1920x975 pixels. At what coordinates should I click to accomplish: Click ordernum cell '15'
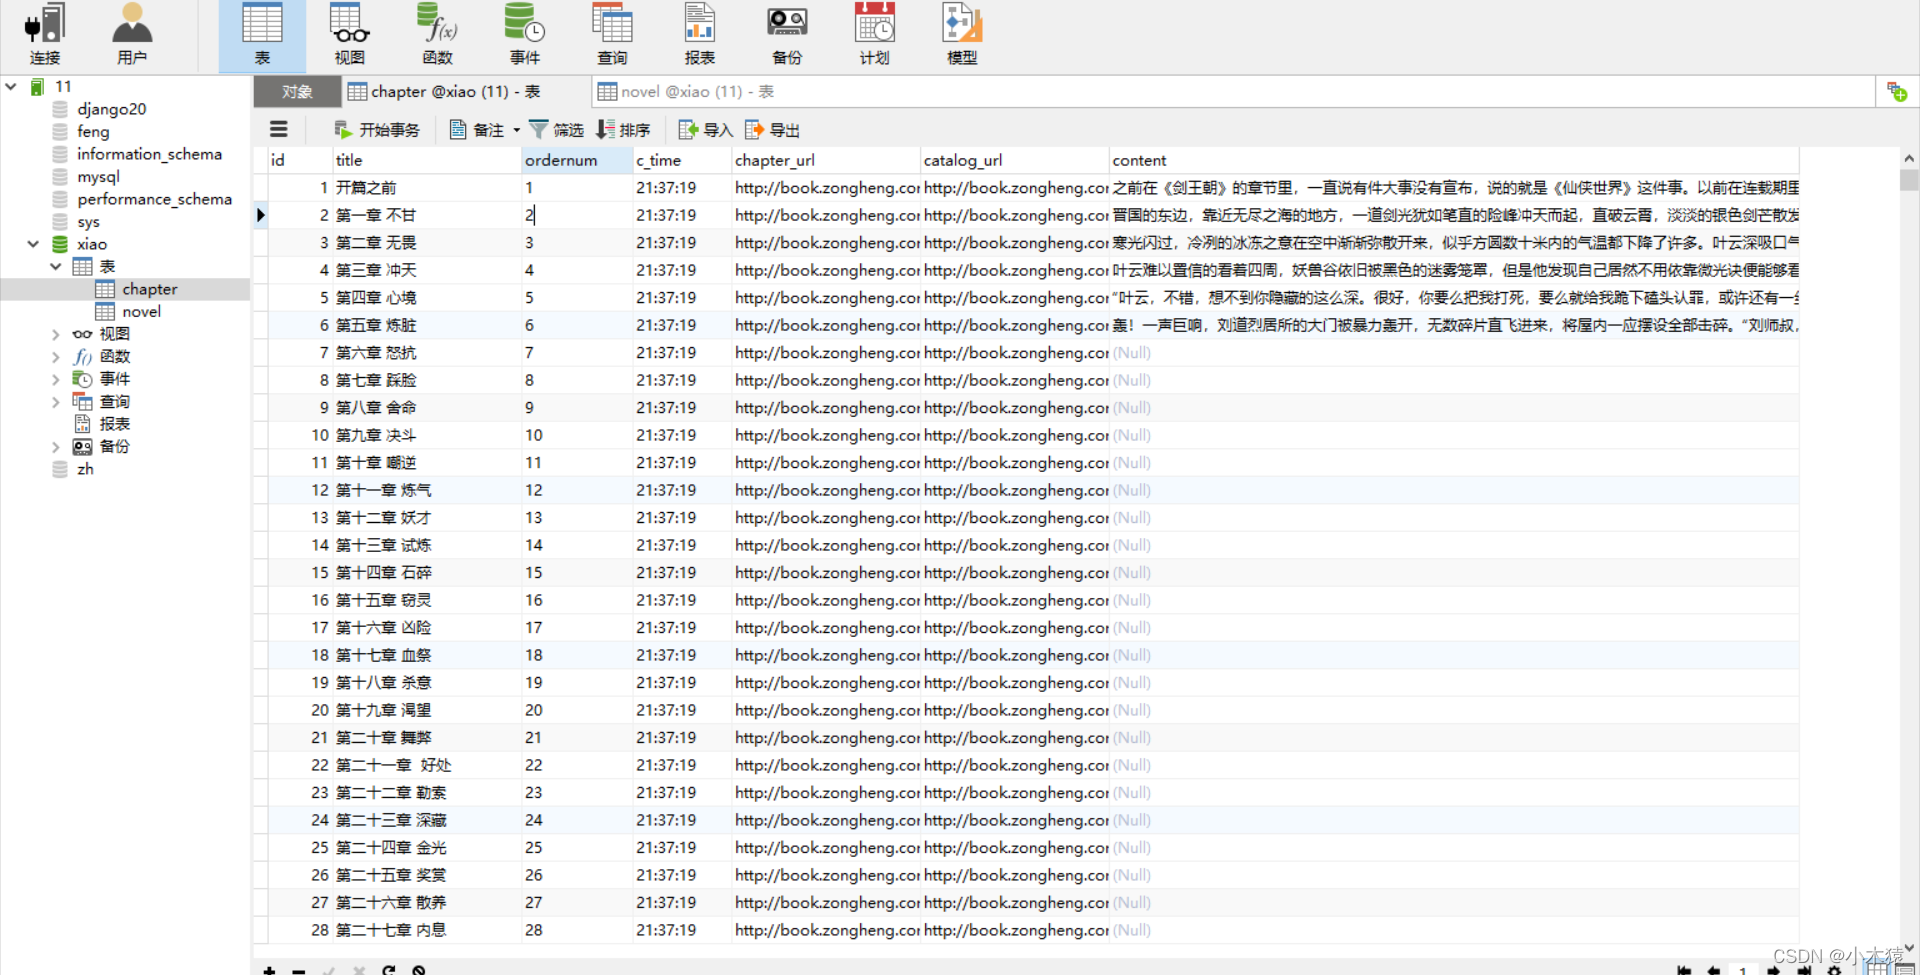[x=577, y=573]
